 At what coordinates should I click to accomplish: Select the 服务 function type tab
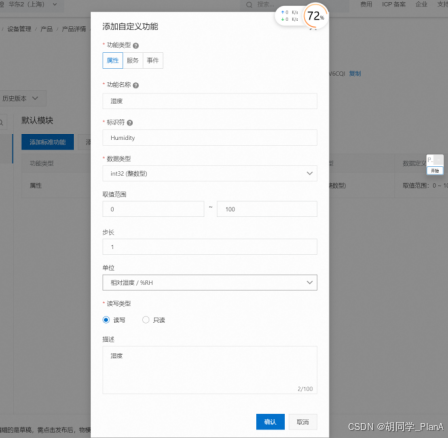point(133,60)
